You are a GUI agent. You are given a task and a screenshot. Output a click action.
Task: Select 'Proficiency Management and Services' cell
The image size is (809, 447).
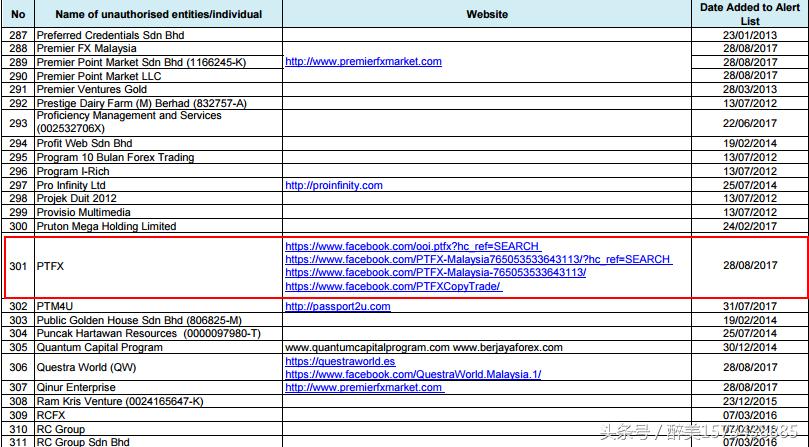coord(158,123)
